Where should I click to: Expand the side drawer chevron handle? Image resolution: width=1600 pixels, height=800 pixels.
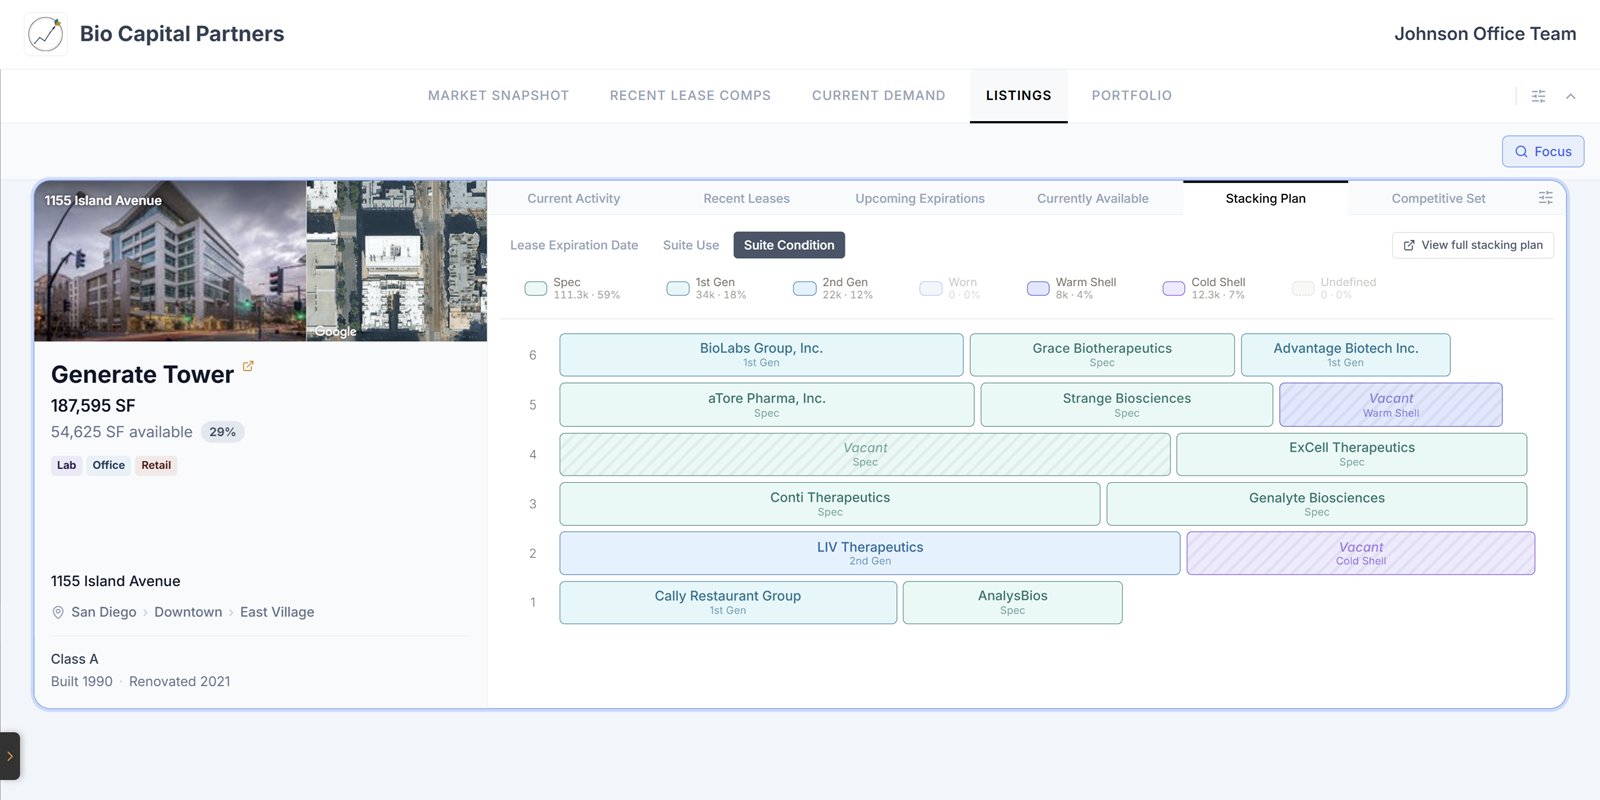coord(10,756)
